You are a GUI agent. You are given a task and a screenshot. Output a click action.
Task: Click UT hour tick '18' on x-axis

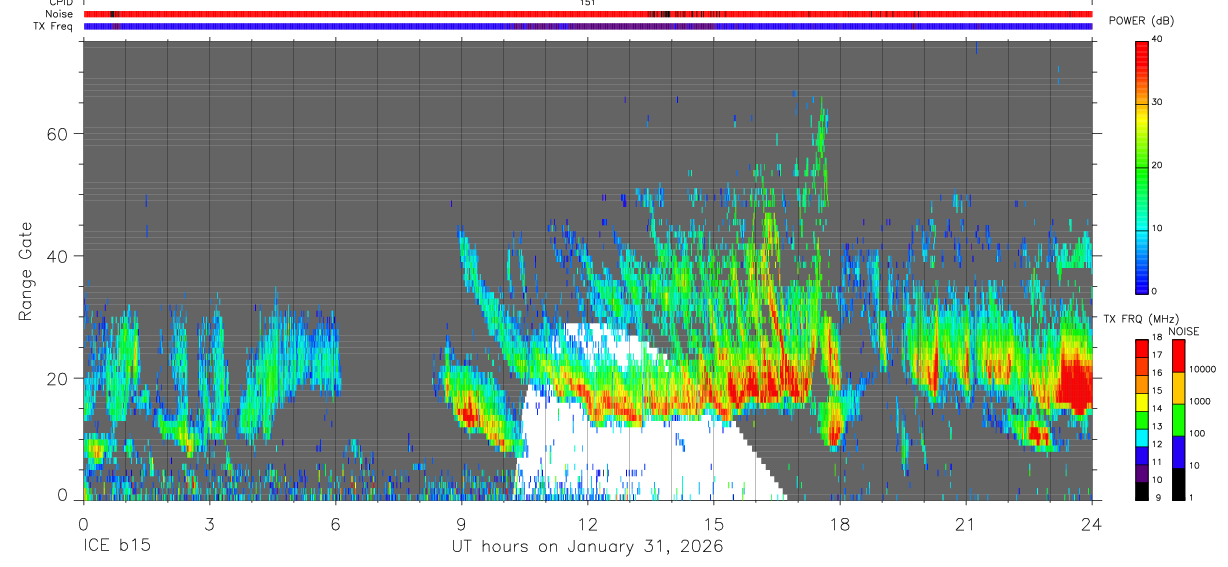click(839, 523)
